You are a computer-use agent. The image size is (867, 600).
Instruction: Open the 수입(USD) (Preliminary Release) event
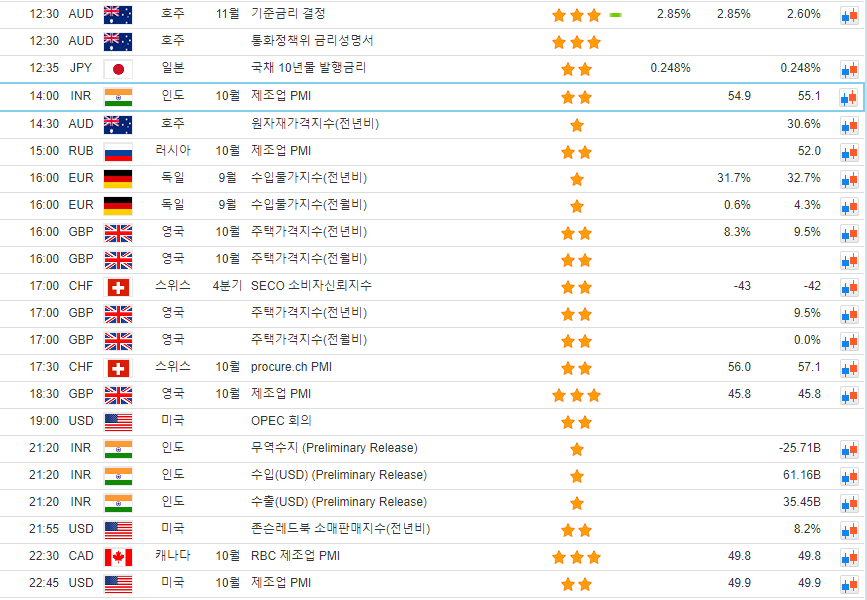(338, 475)
